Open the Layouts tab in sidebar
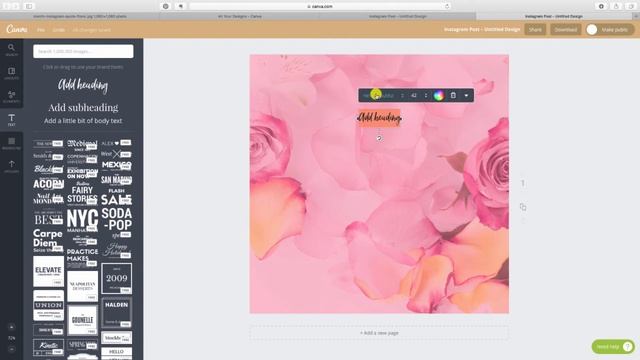Viewport: 640px width, 360px height. pos(11,73)
